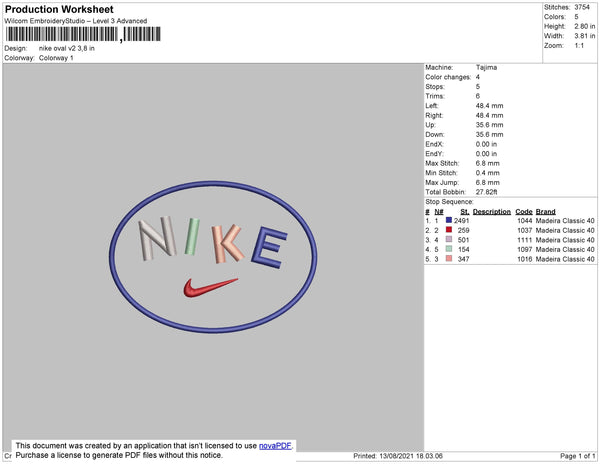Click the 'St.' column header
This screenshot has height=464, width=600.
click(465, 212)
